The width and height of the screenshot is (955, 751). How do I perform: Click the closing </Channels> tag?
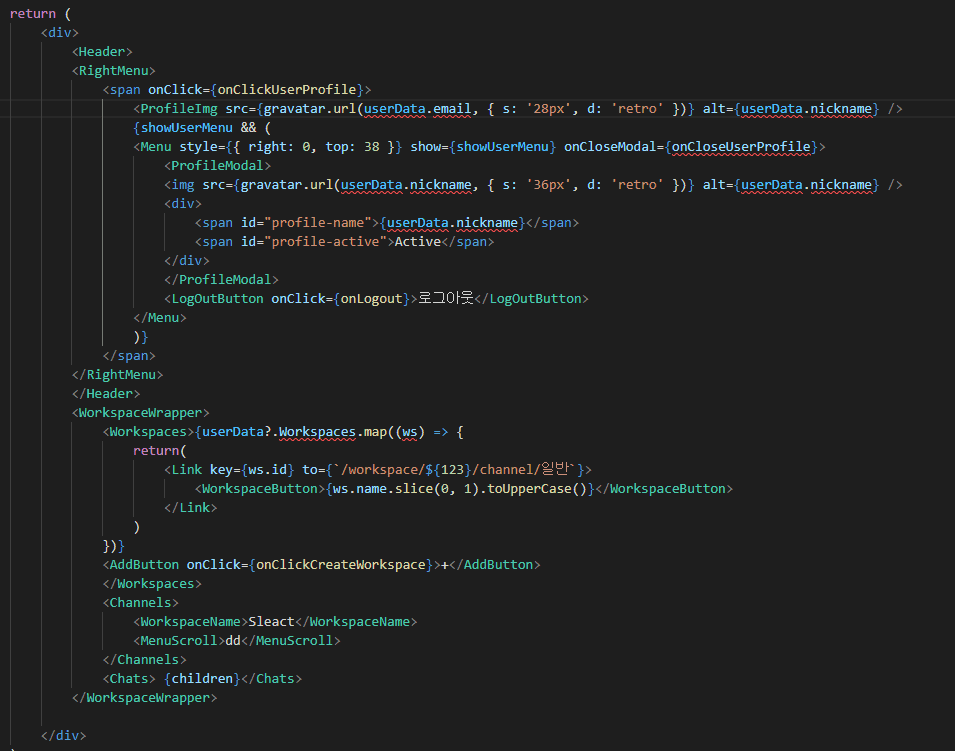pos(144,660)
